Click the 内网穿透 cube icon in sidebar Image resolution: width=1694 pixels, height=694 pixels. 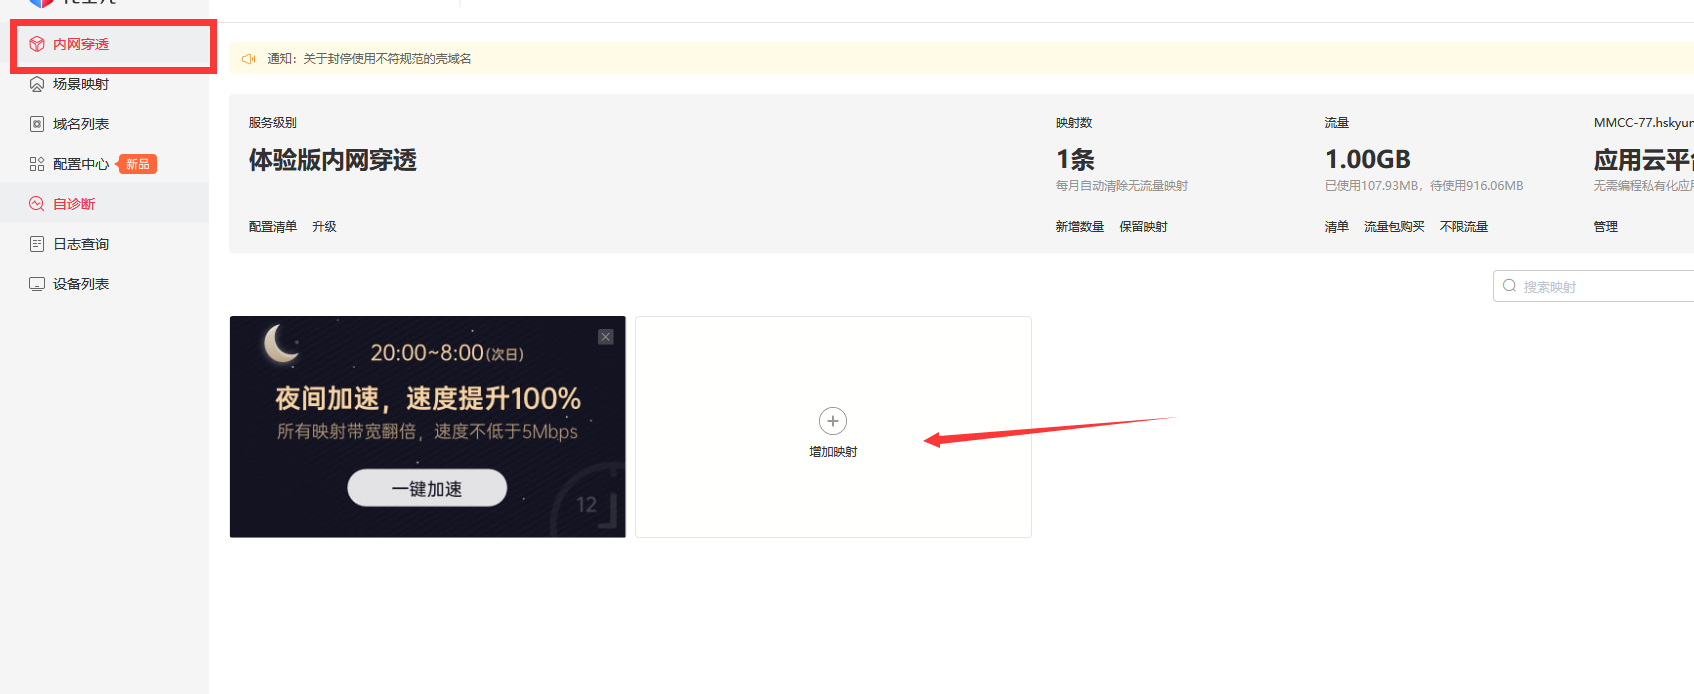coord(37,44)
